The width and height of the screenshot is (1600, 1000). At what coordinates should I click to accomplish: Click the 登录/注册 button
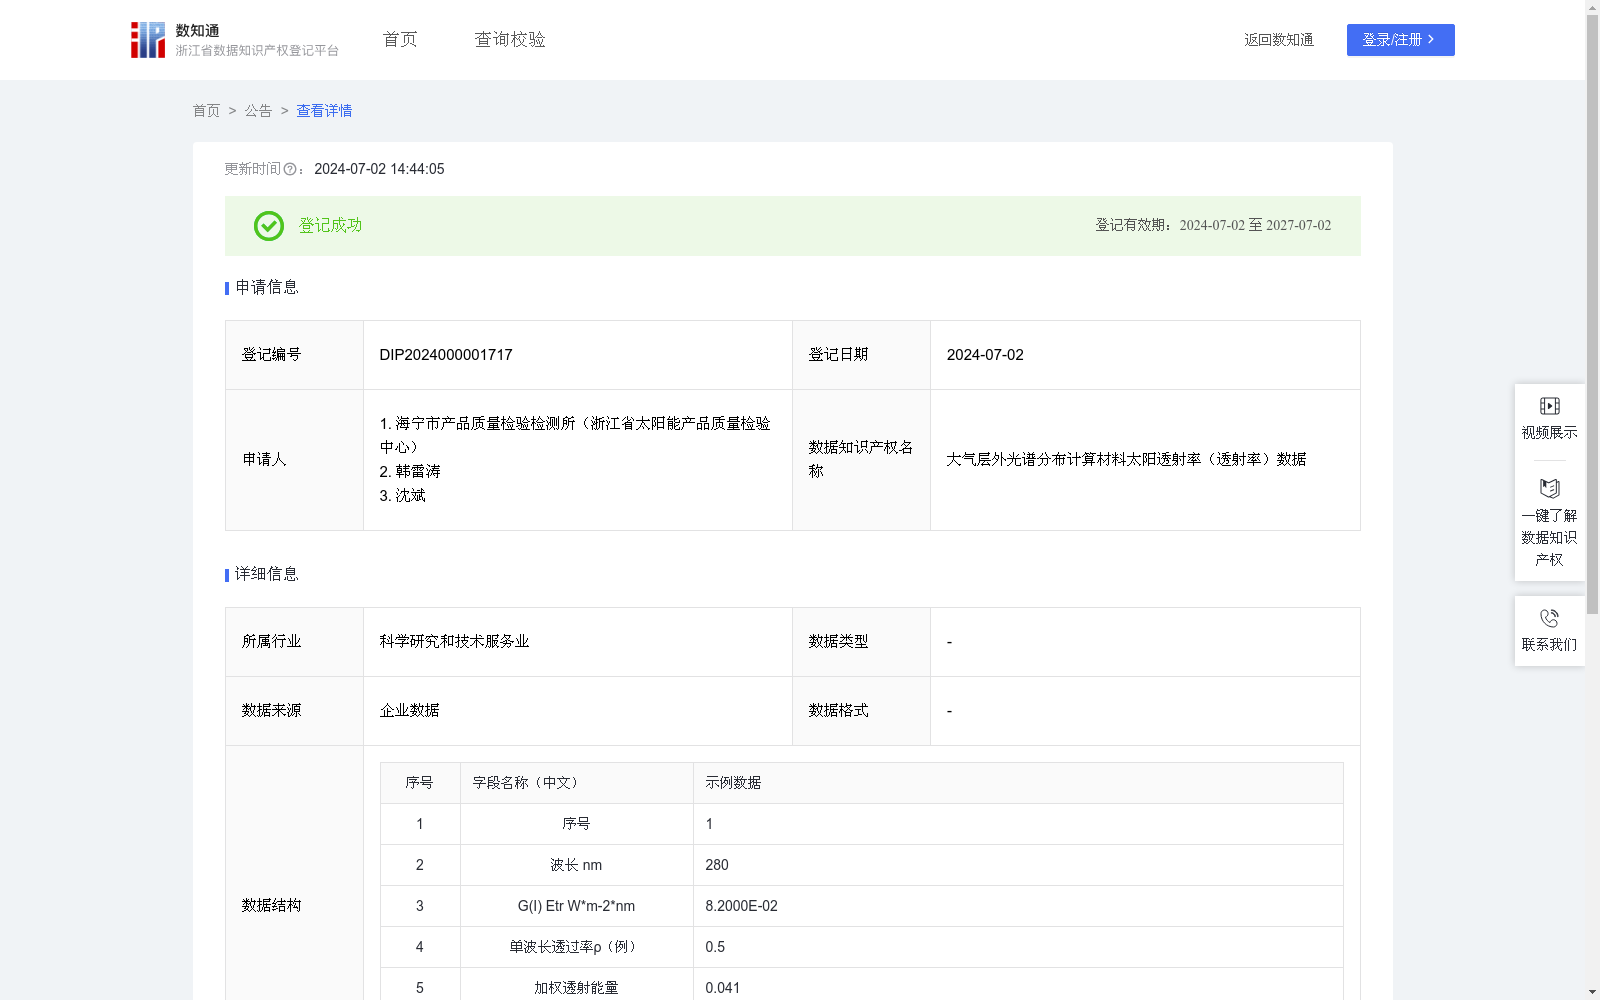coord(1400,40)
